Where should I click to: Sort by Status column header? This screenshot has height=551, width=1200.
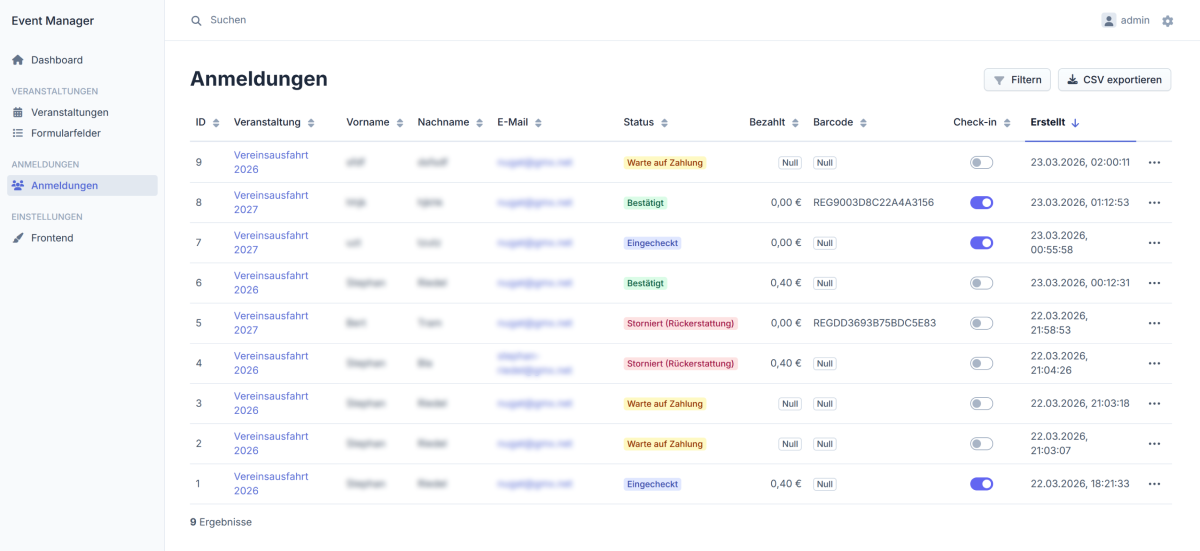point(645,122)
